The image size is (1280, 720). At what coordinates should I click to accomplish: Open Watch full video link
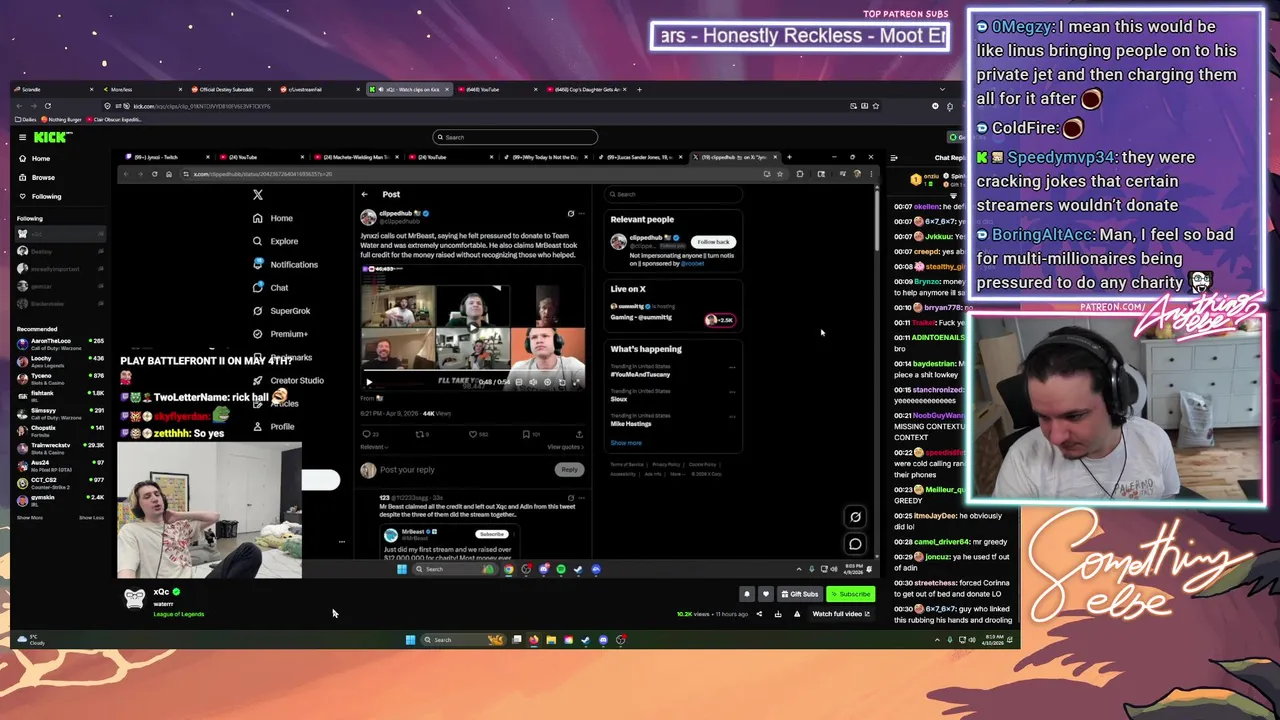click(x=841, y=614)
